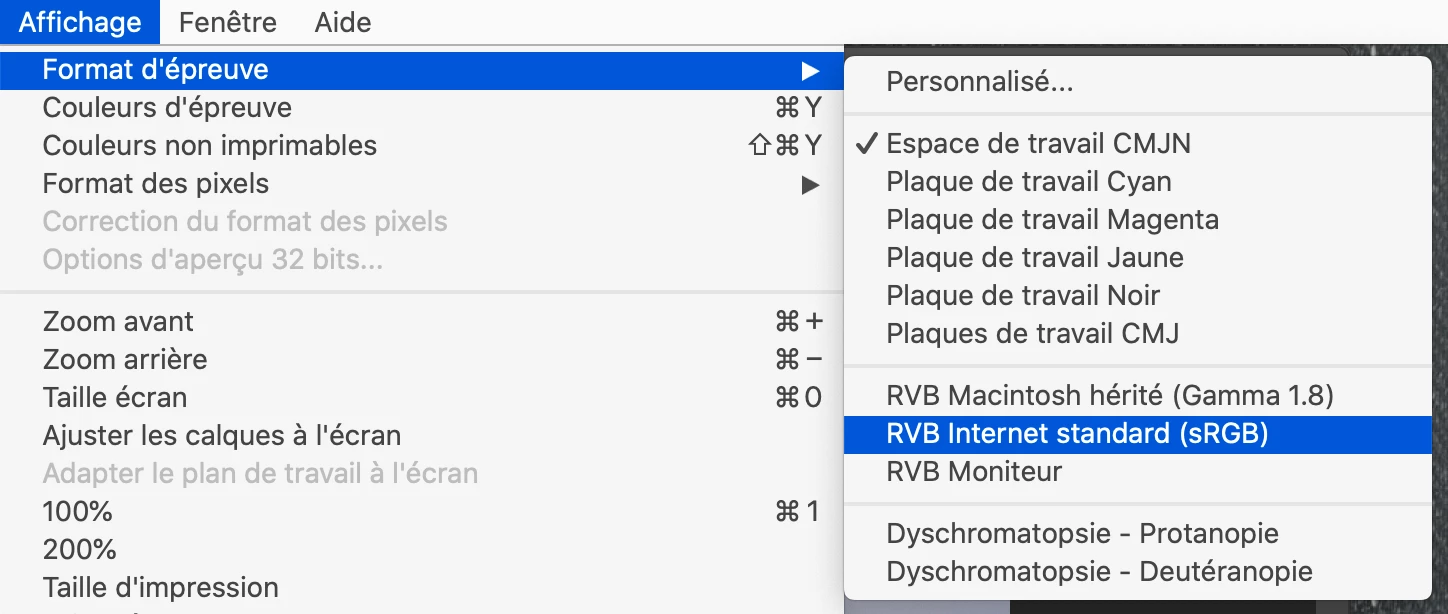1448x614 pixels.
Task: Click Taille écran
Action: point(114,398)
